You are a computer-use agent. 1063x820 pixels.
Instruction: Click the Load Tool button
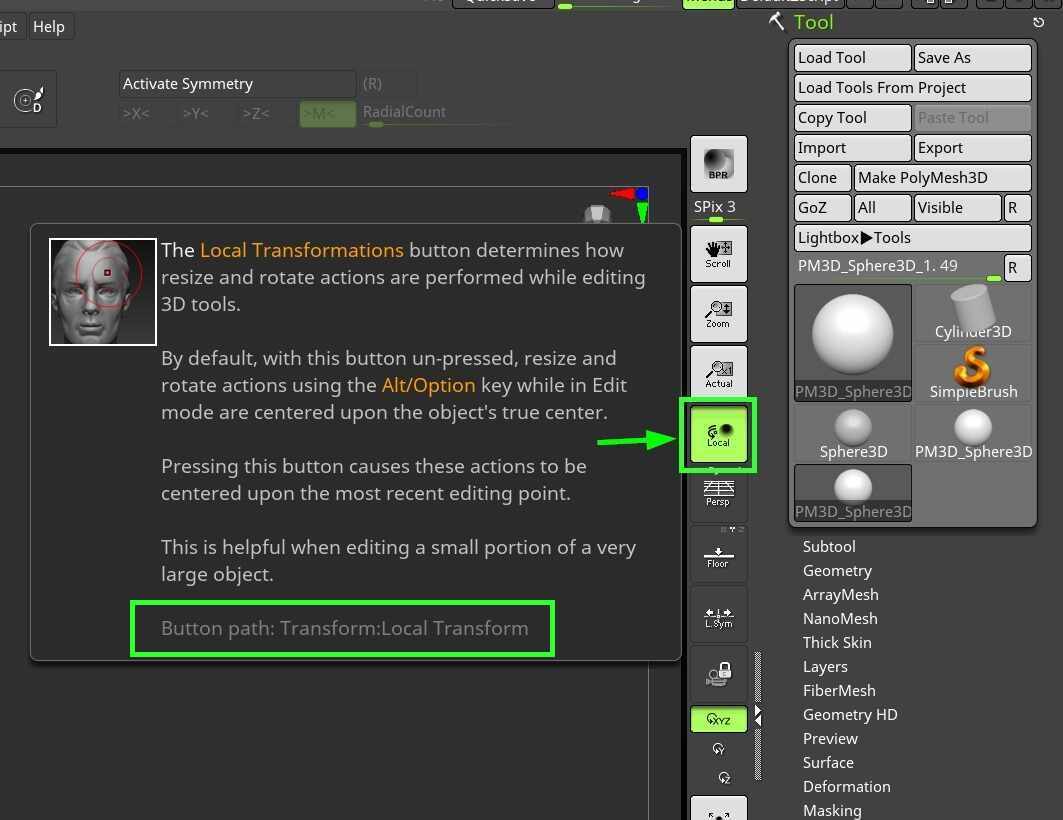tap(852, 58)
